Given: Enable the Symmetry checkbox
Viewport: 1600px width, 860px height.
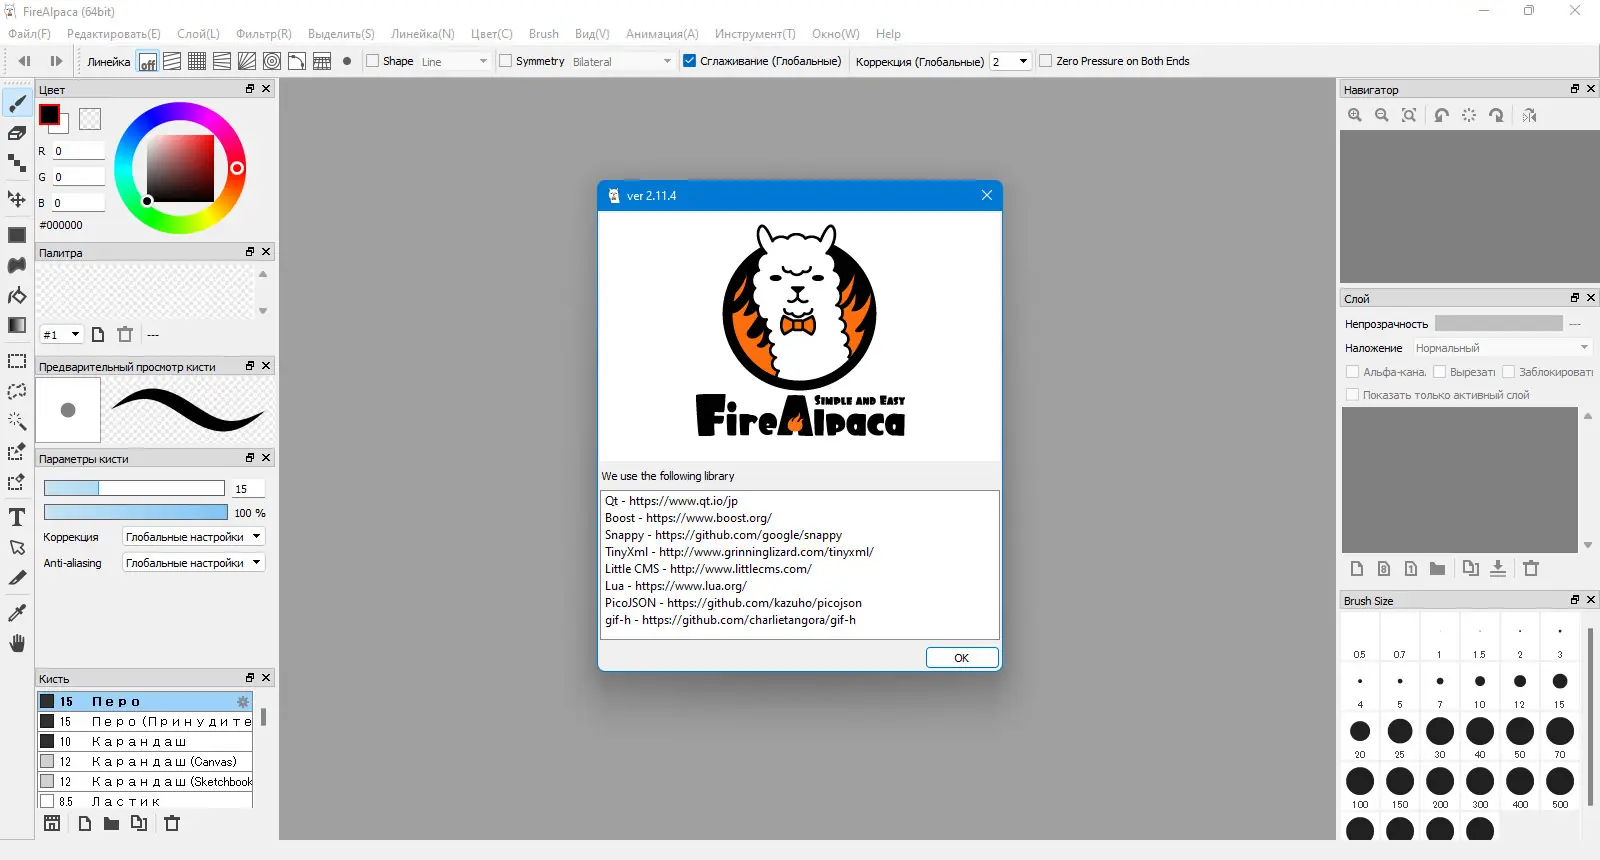Looking at the screenshot, I should click(x=506, y=61).
